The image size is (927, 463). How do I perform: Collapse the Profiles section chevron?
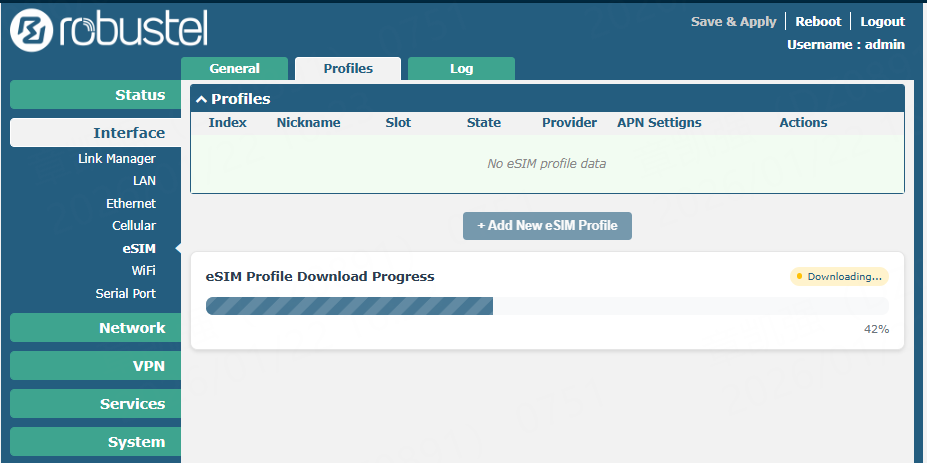point(201,99)
